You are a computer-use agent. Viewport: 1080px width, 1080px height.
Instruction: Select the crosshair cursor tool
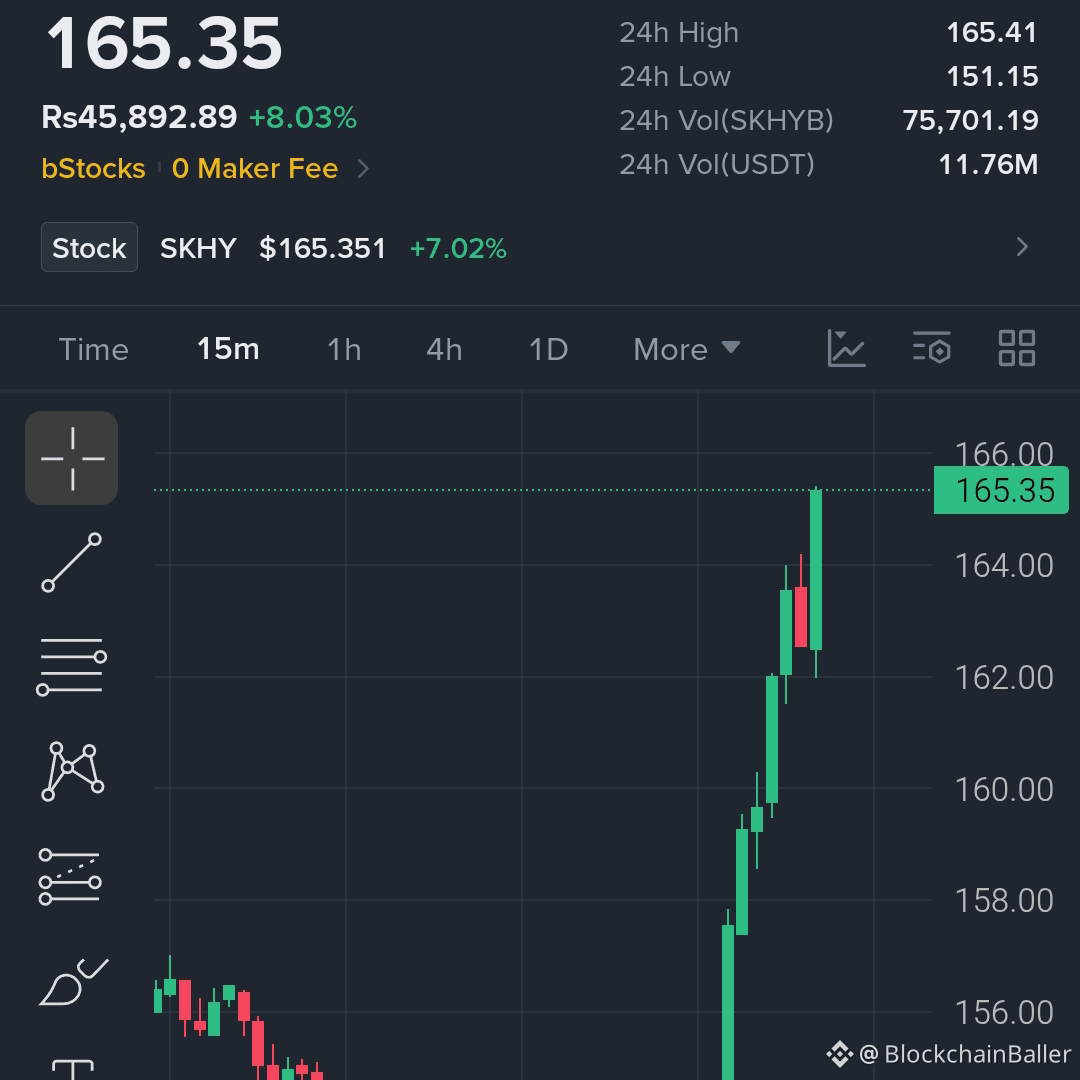pyautogui.click(x=72, y=458)
